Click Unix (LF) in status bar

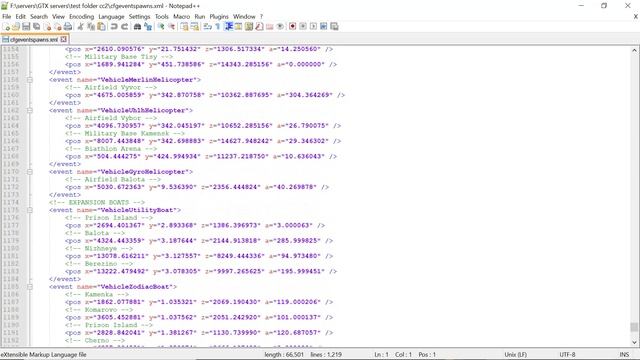(x=516, y=355)
